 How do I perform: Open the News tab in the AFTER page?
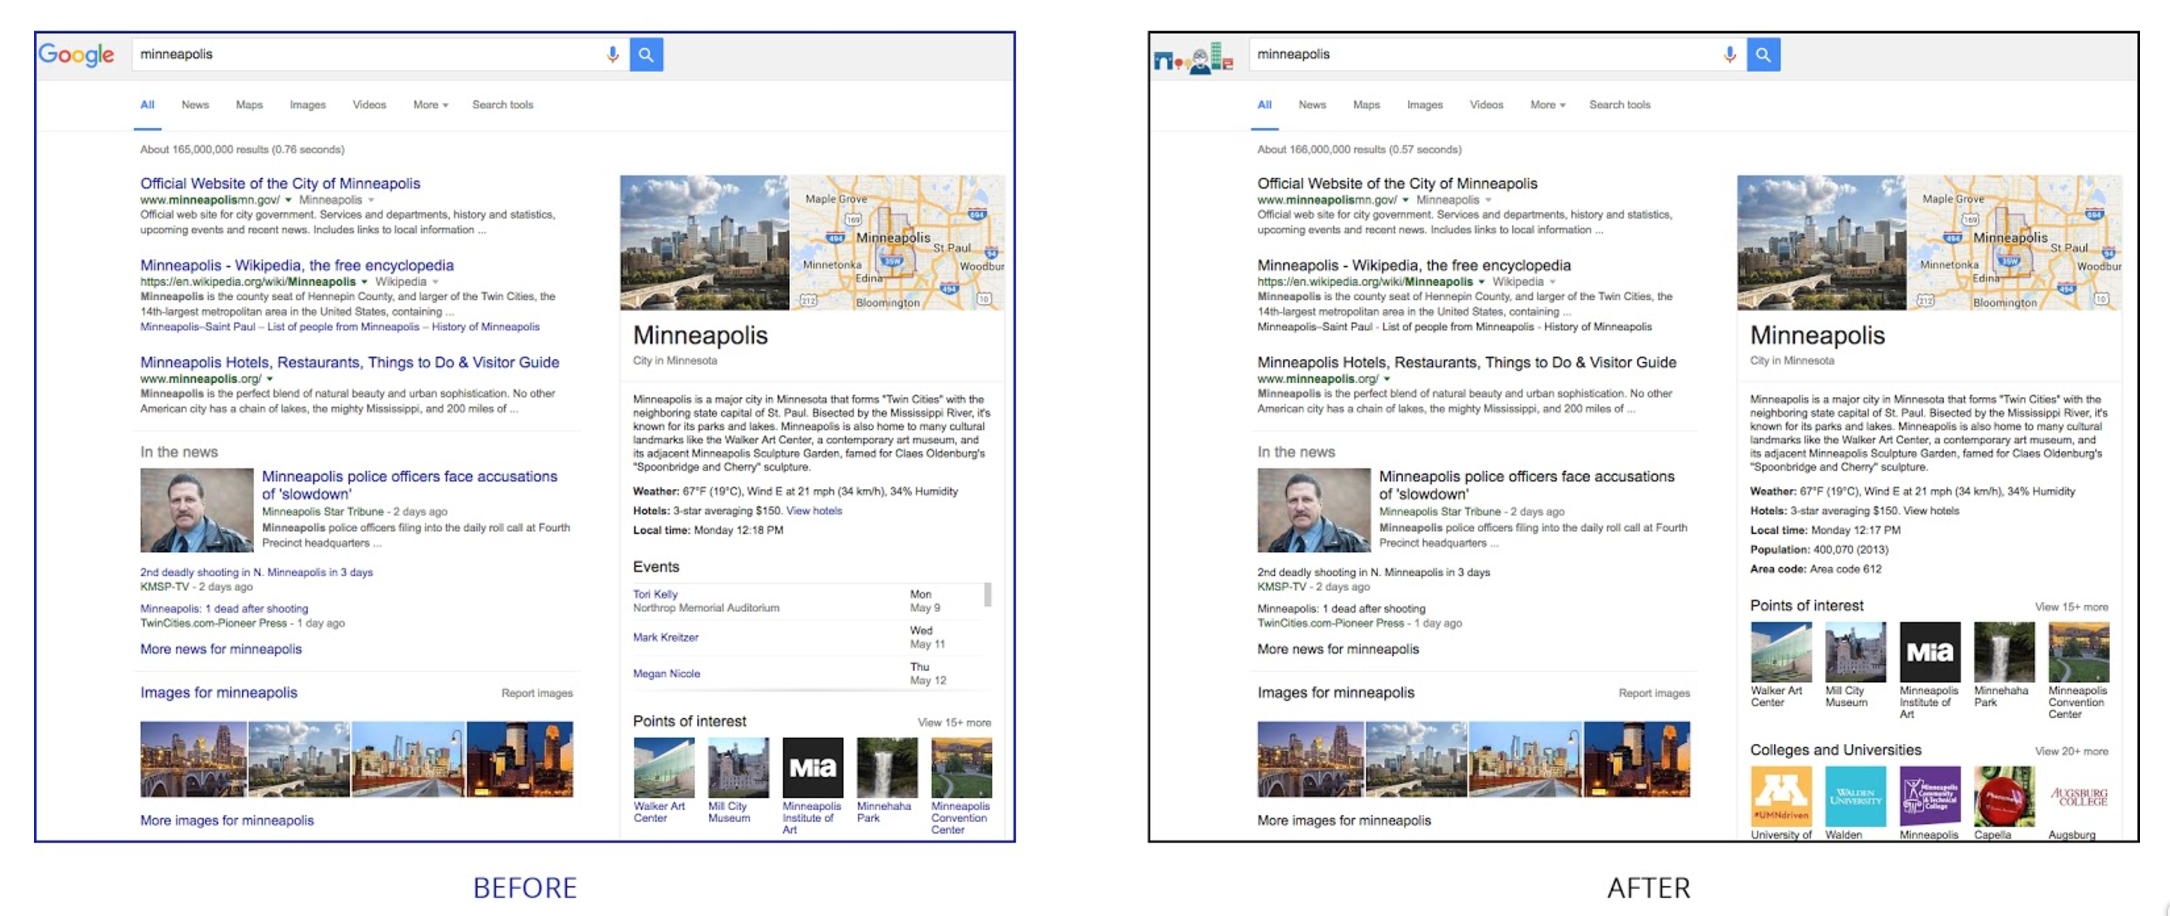[x=1312, y=105]
